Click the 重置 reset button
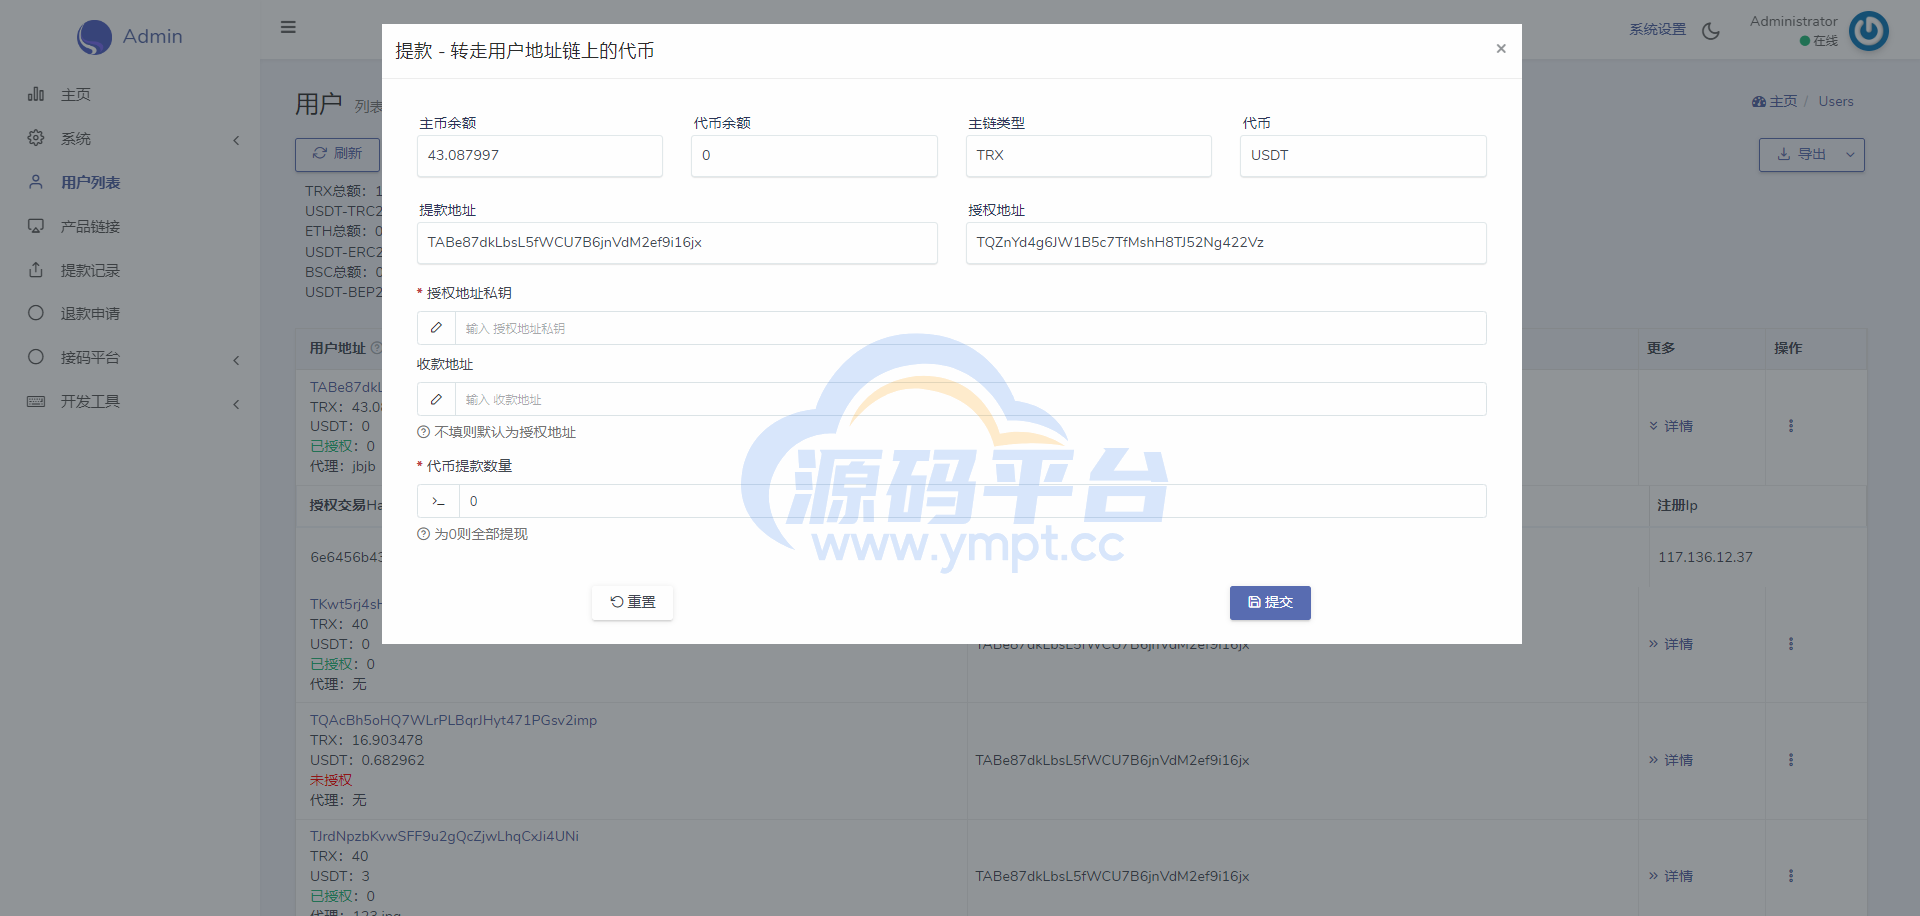Viewport: 1920px width, 916px height. point(632,602)
